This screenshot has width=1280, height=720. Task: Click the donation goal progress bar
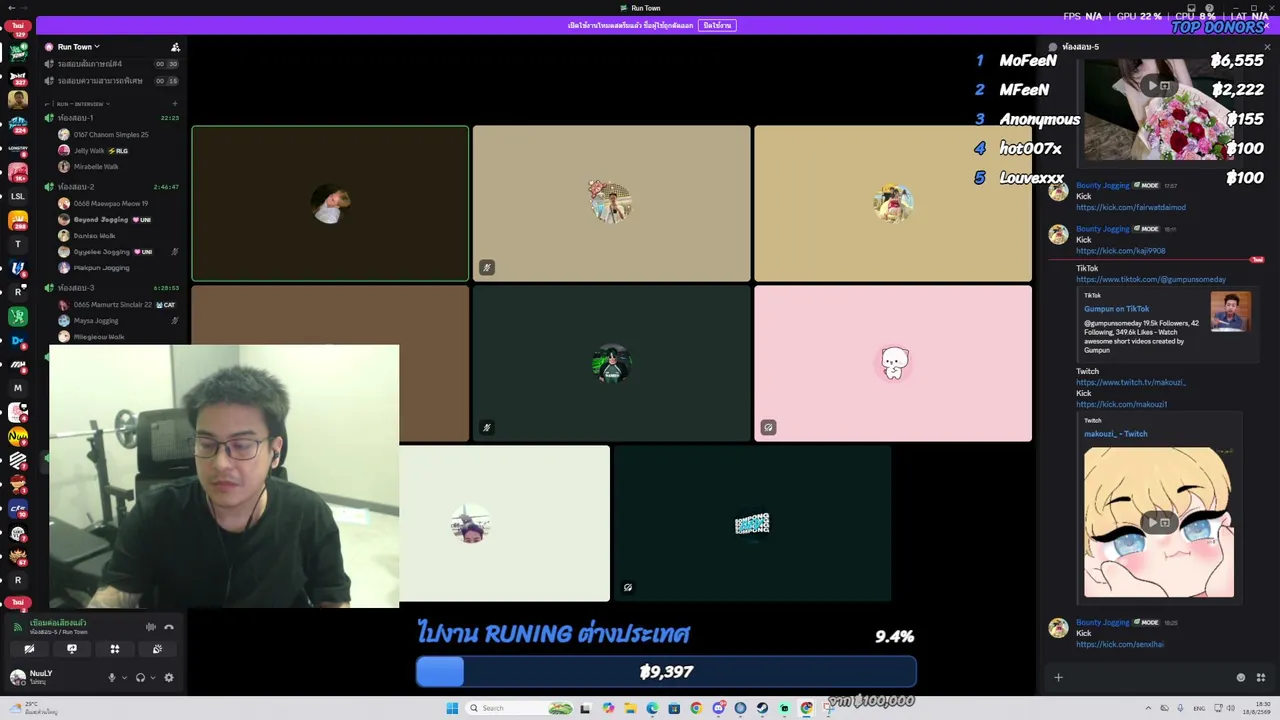pos(666,672)
